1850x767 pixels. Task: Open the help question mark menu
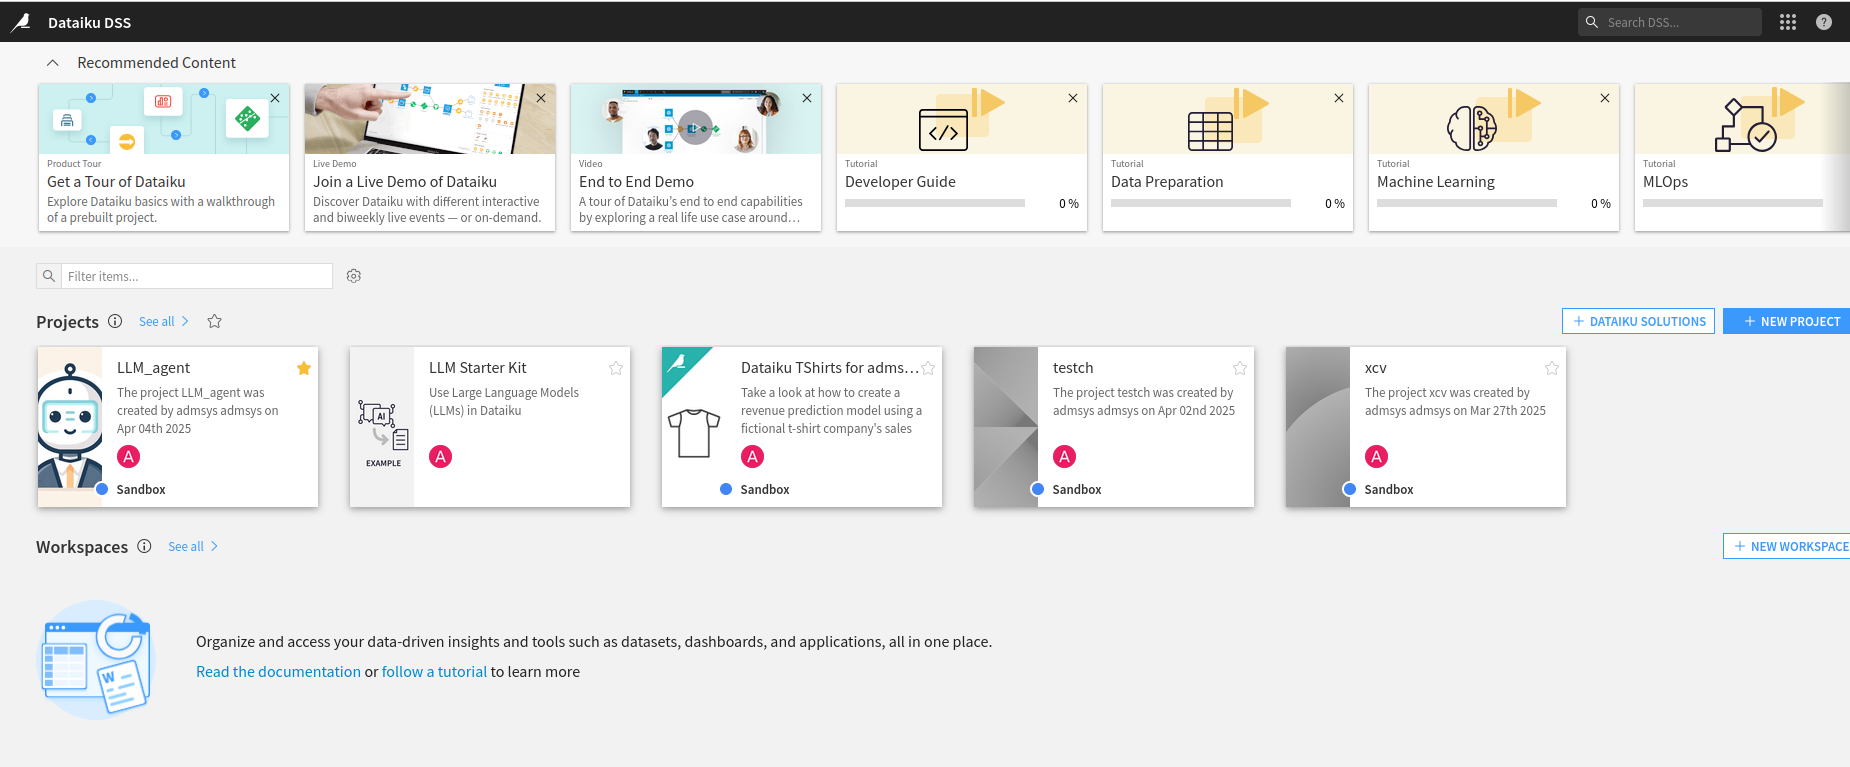1824,22
